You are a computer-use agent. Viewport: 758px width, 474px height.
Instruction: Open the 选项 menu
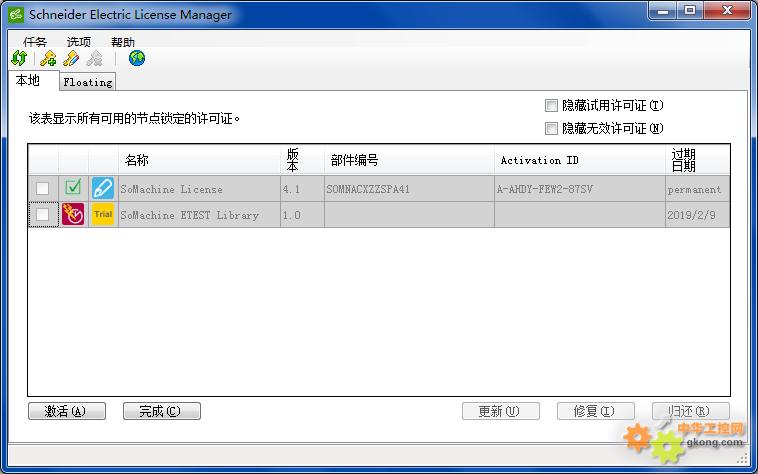coord(78,42)
